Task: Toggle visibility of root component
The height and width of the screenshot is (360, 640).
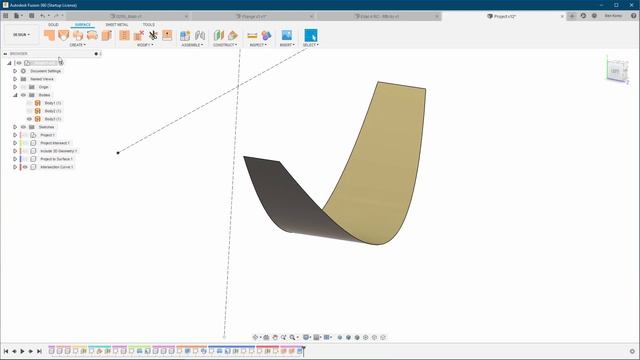Action: coord(19,63)
